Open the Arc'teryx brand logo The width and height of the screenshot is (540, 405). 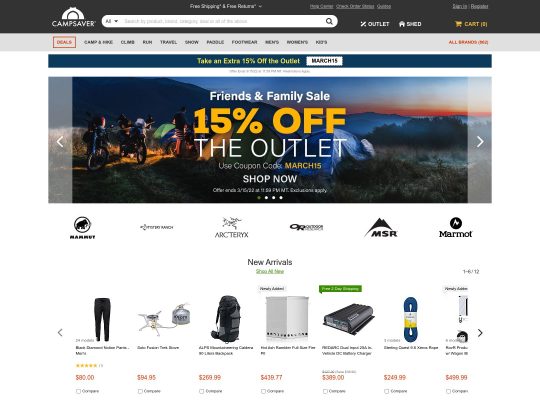click(231, 228)
